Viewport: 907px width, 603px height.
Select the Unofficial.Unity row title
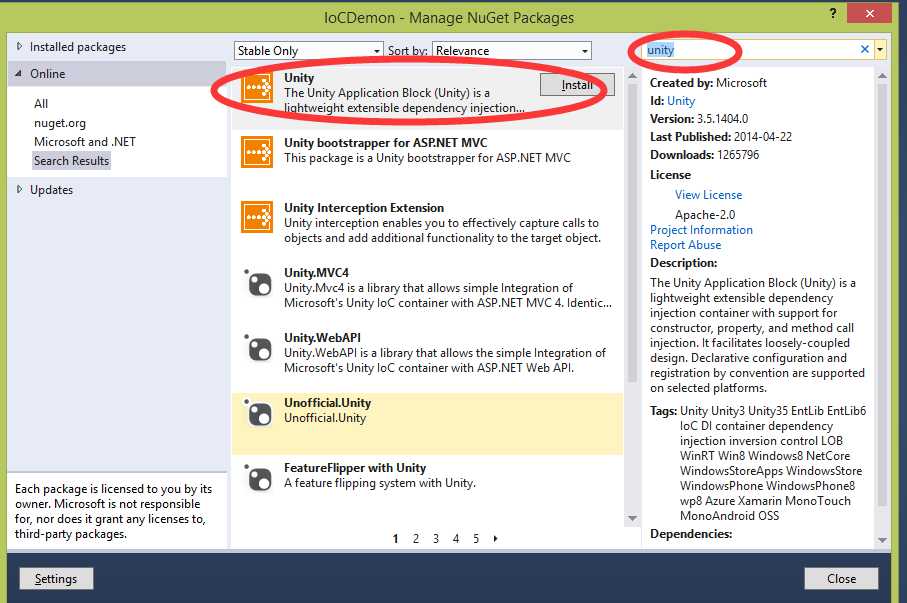[x=327, y=403]
